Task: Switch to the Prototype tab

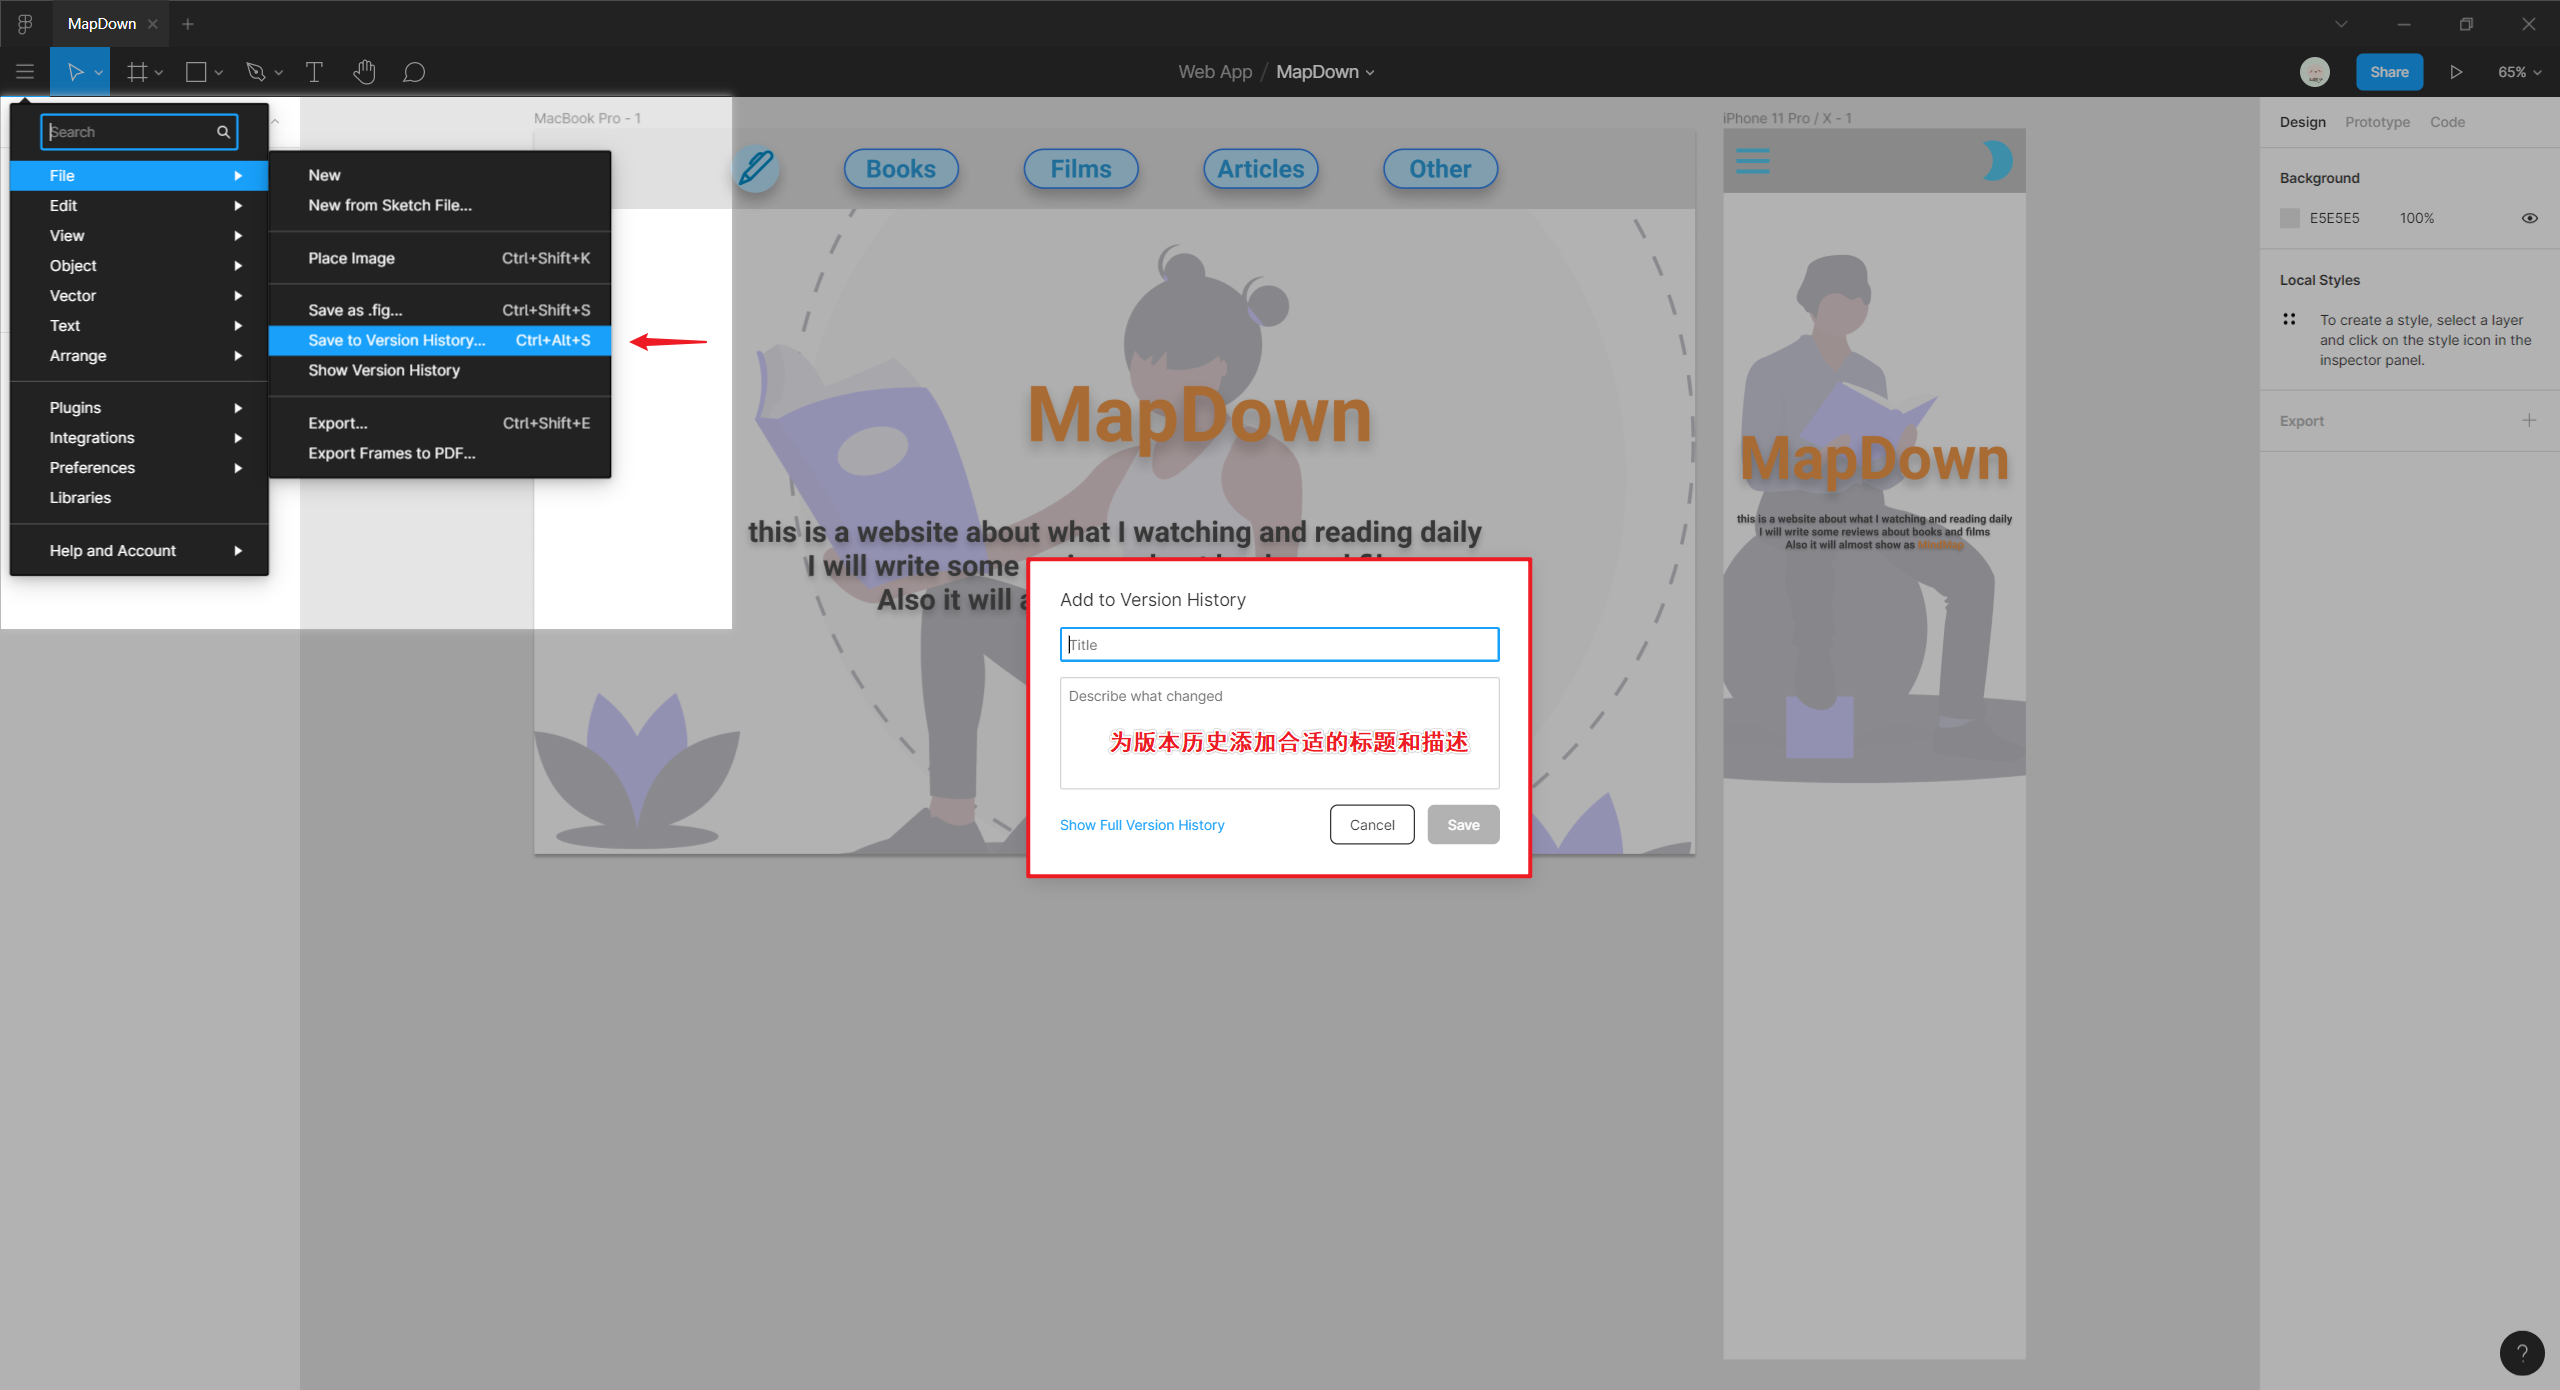Action: pyautogui.click(x=2377, y=122)
